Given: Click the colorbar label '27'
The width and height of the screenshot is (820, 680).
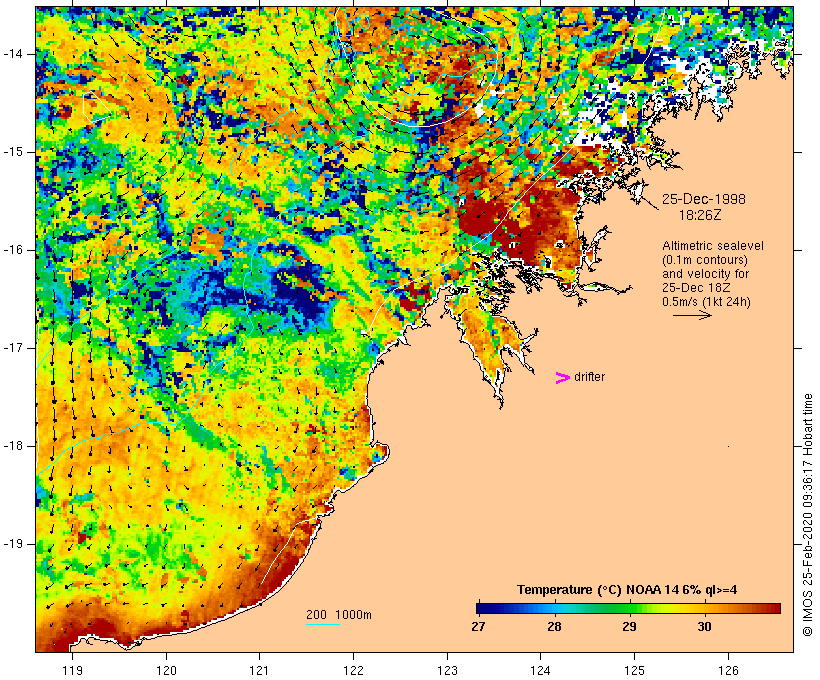Looking at the screenshot, I should click(478, 626).
